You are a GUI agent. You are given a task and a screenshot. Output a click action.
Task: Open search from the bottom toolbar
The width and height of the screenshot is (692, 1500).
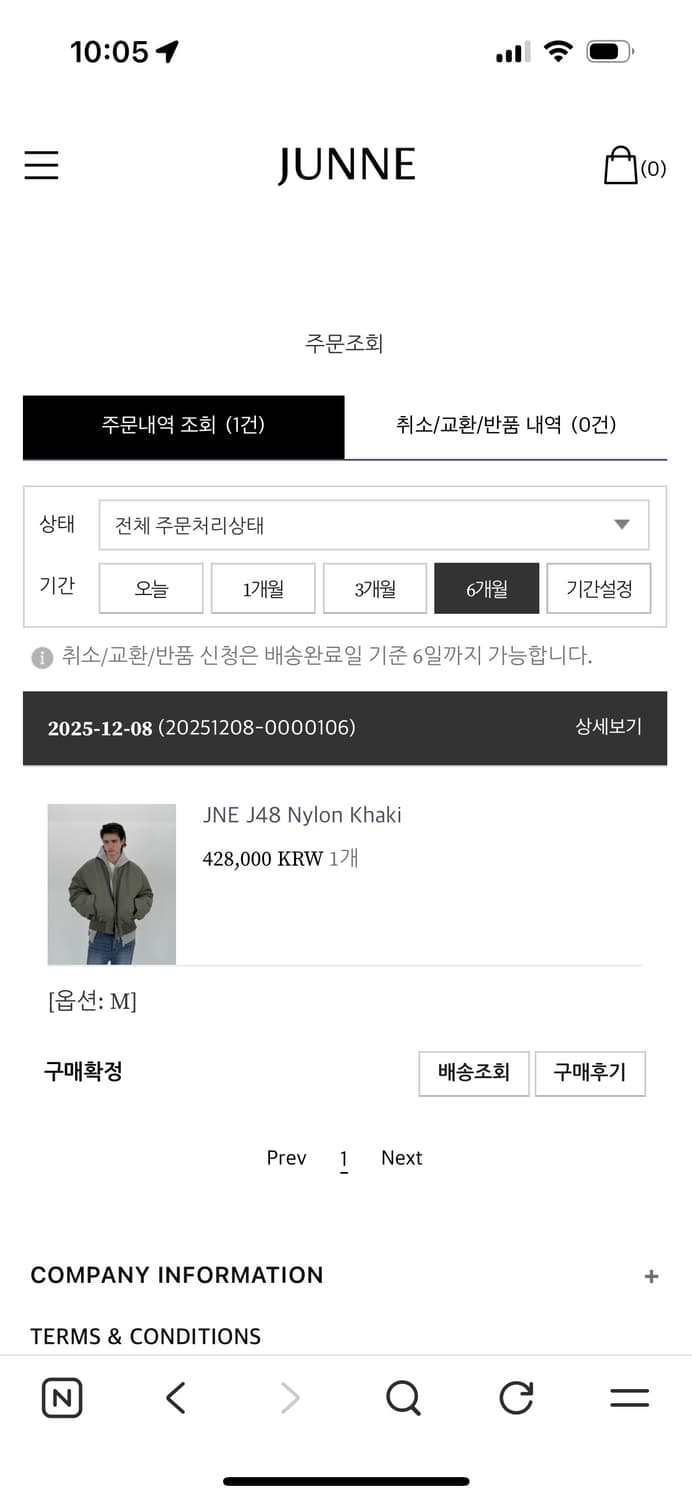coord(402,1398)
